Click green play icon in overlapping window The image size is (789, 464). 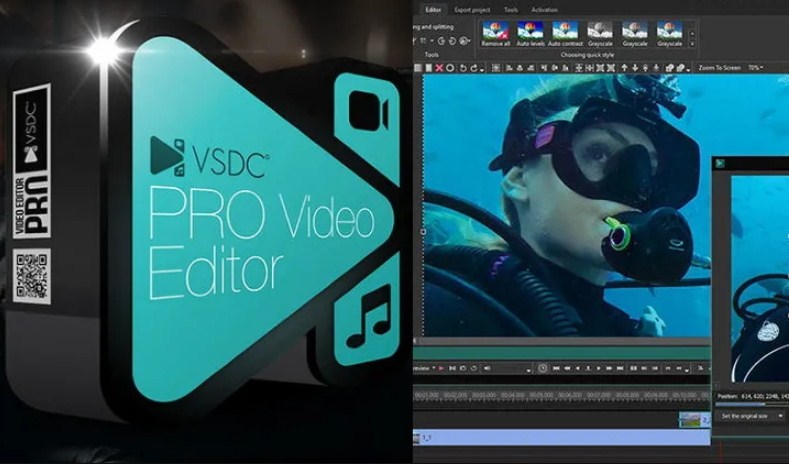pos(720,163)
